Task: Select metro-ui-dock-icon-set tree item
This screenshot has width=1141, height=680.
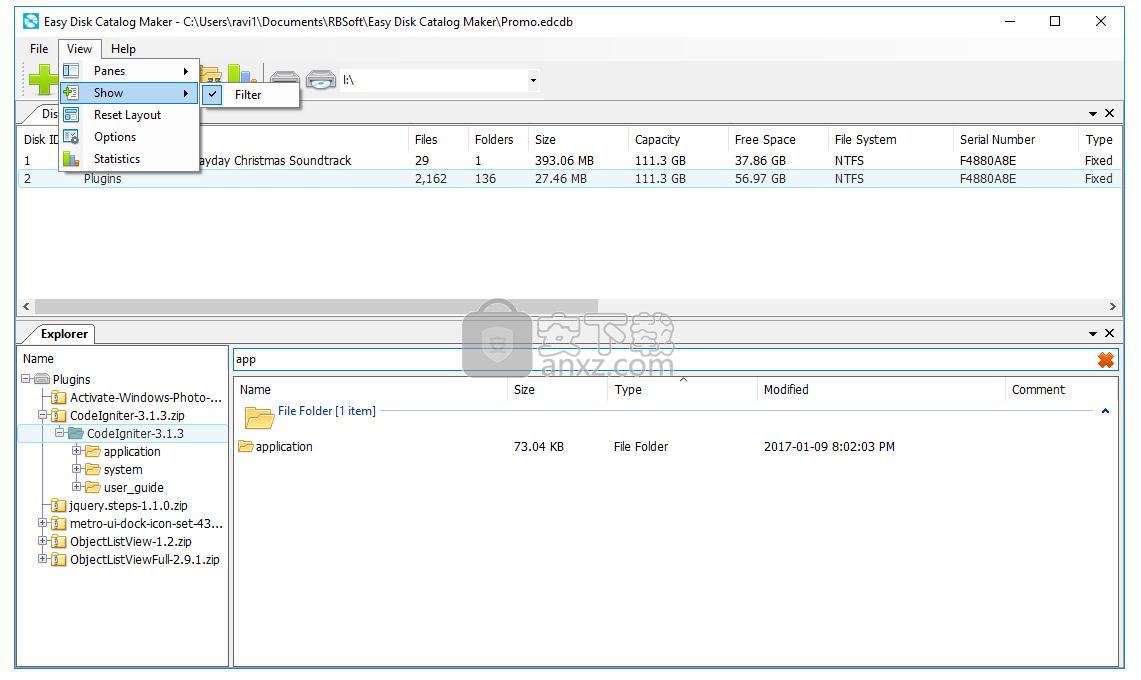Action: coord(146,523)
